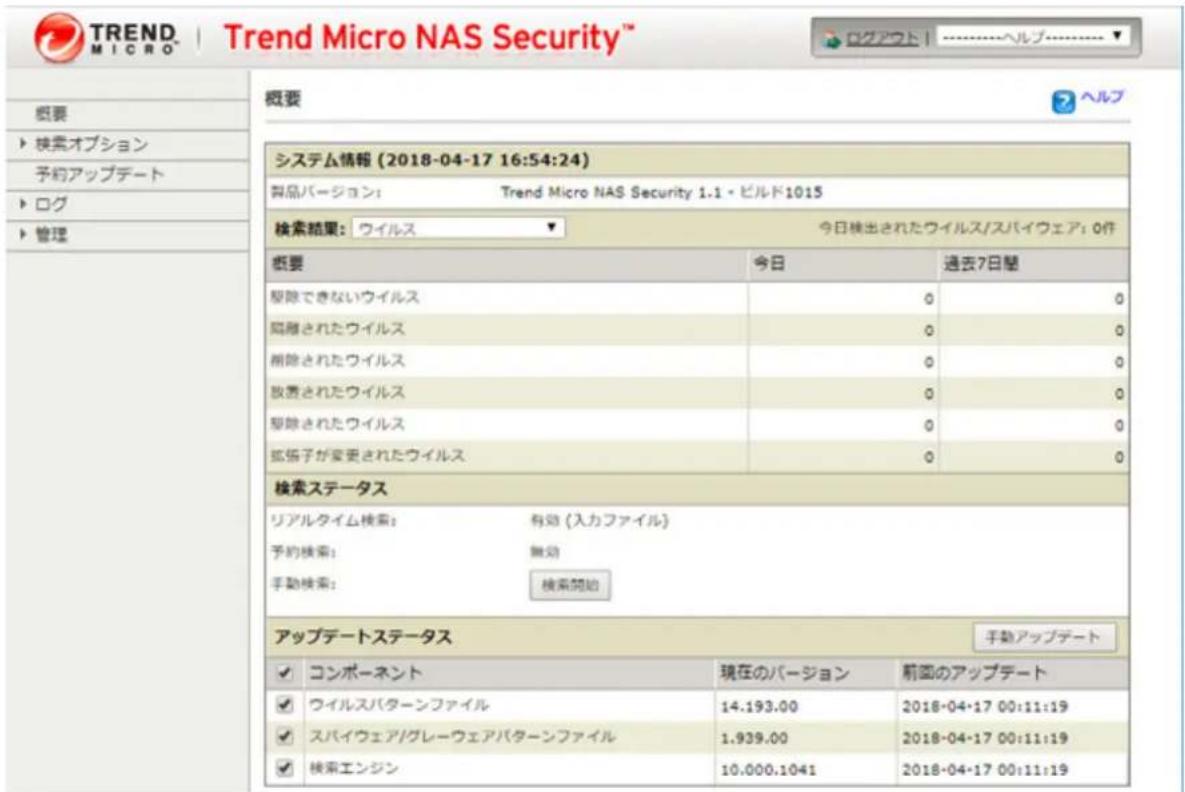Click the システム情報 timestamp header
The image size is (1185, 792).
tap(432, 160)
